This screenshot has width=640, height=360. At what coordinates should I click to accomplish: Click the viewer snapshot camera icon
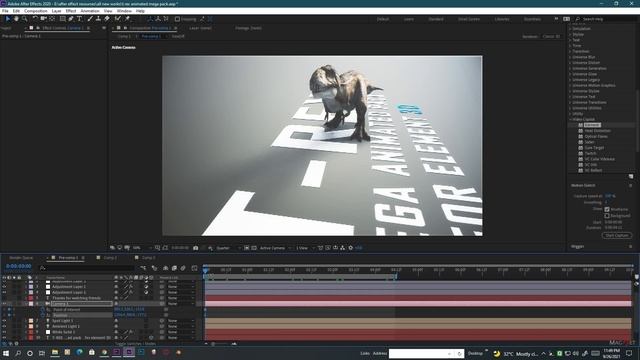click(x=196, y=248)
